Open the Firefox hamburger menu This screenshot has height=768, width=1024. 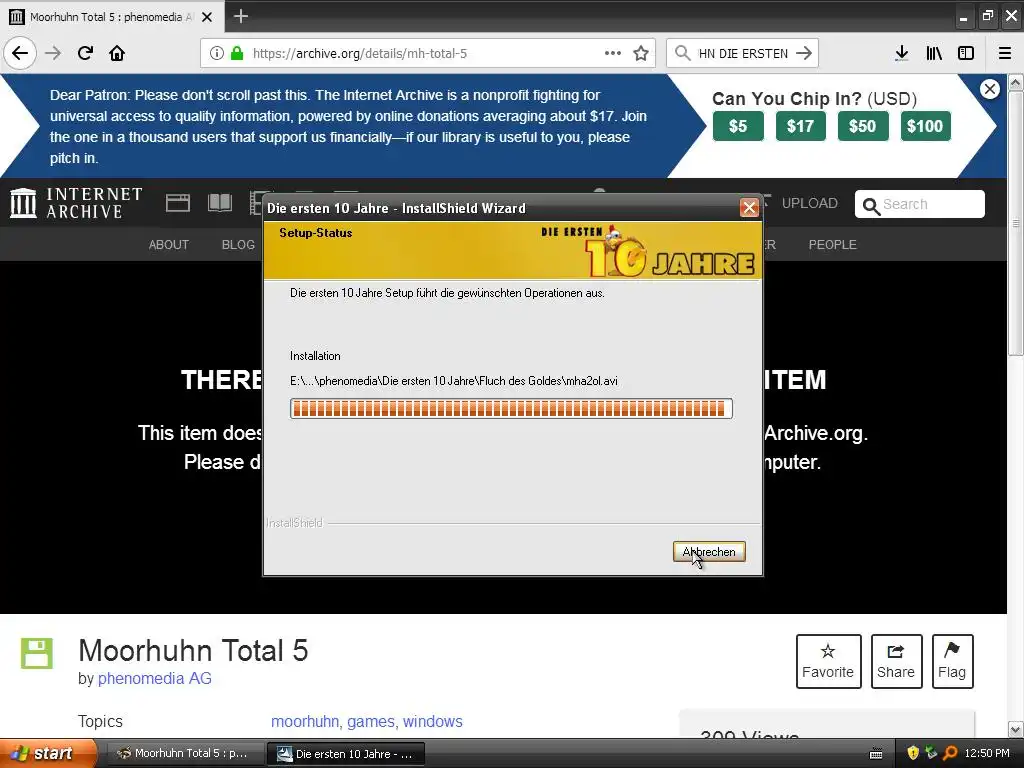[x=1005, y=53]
